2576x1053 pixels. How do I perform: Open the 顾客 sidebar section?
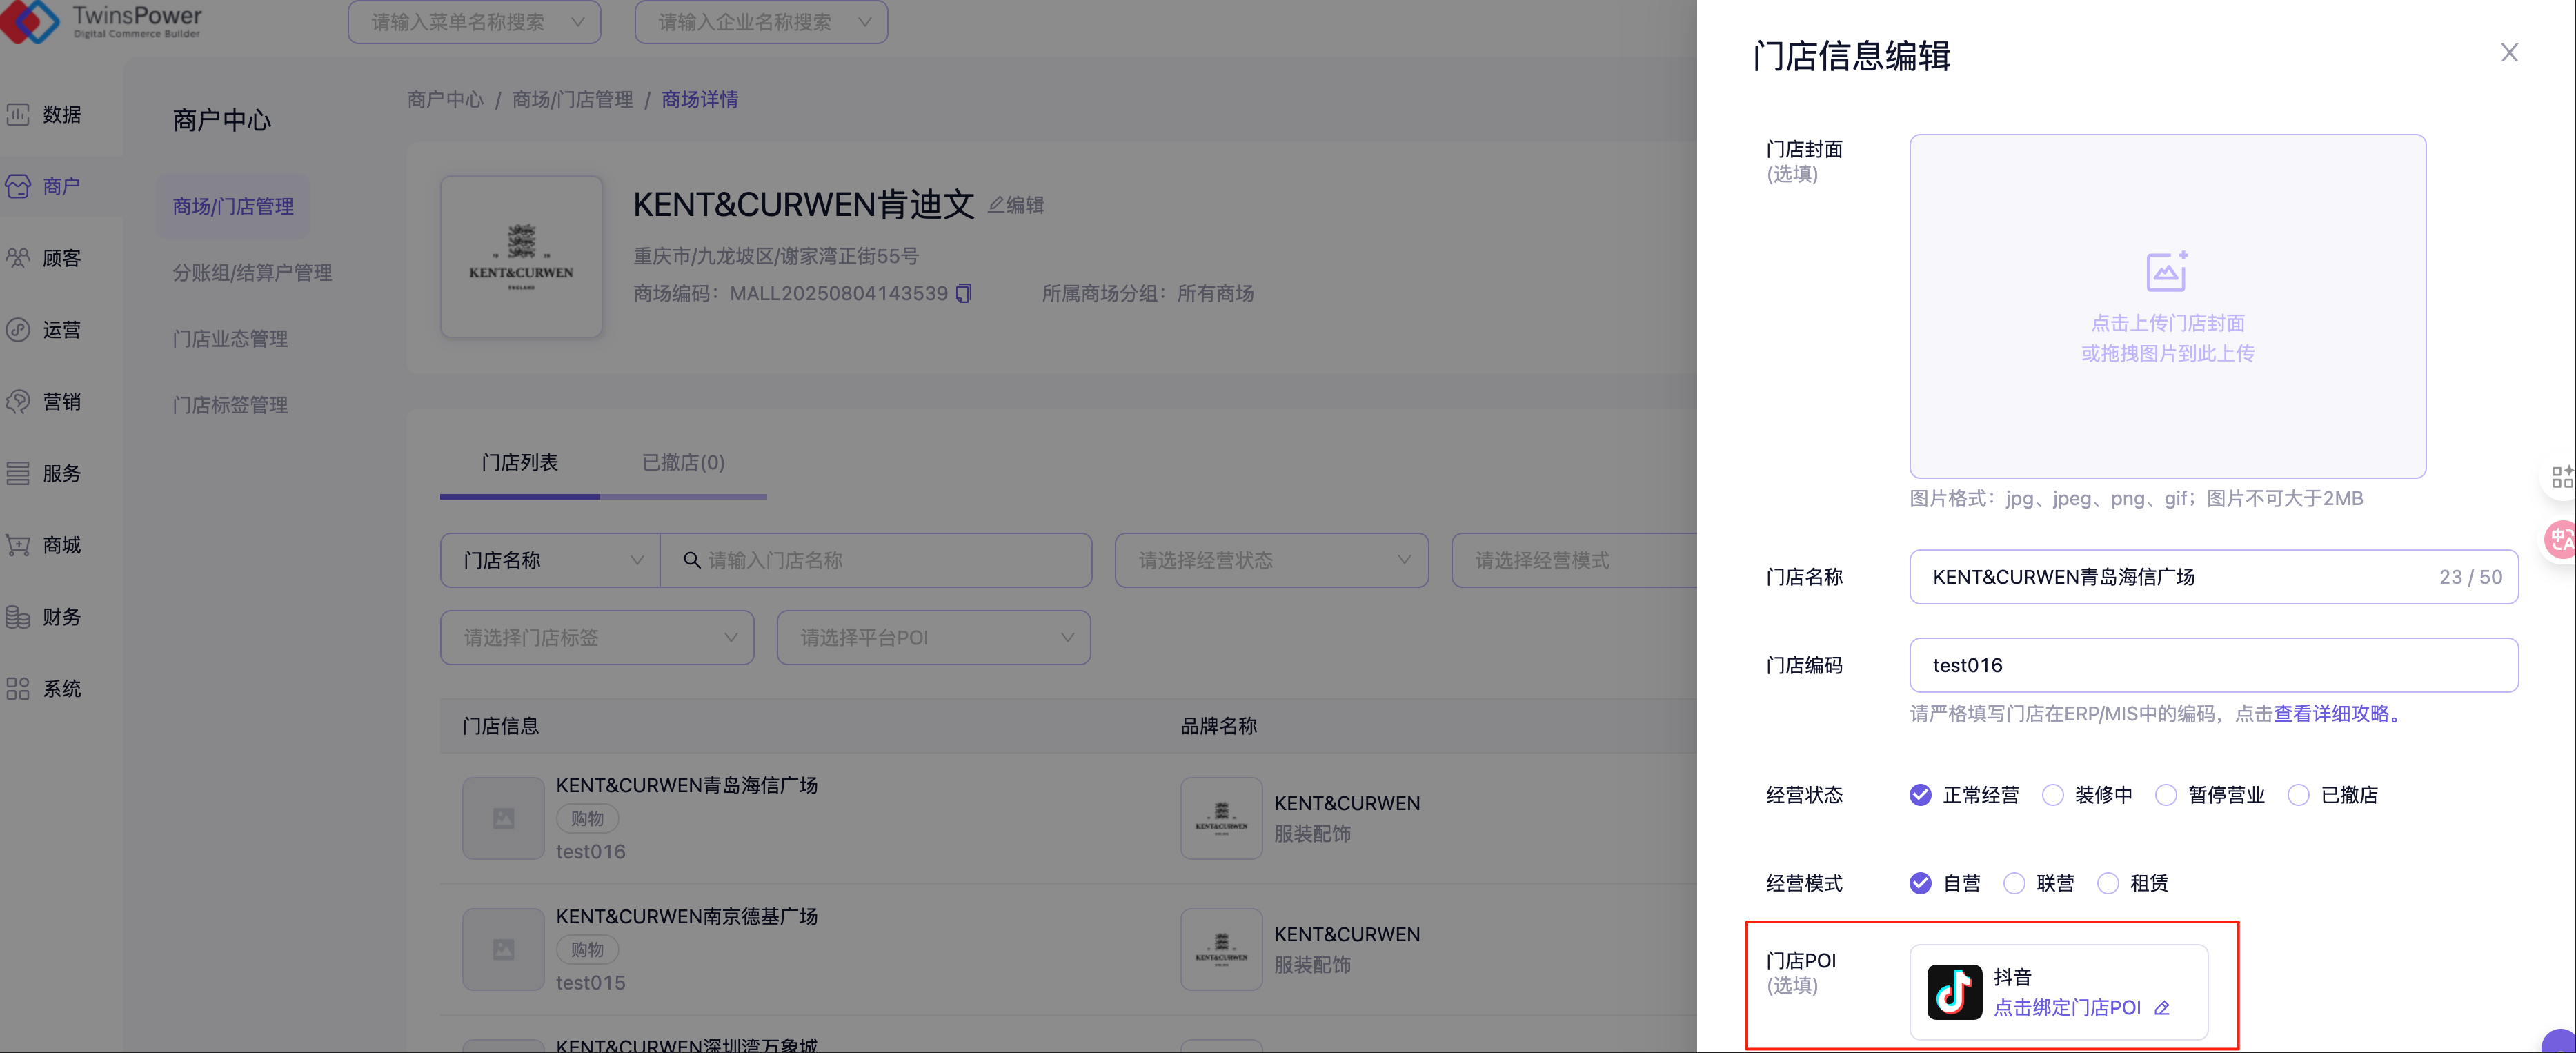click(60, 258)
